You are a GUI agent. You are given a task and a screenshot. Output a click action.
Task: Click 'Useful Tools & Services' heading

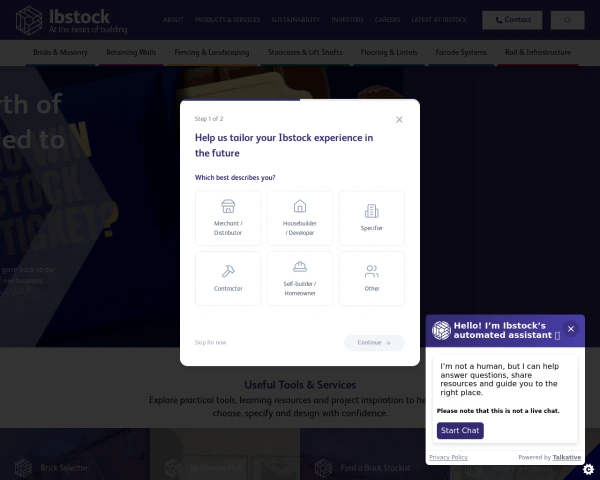click(x=300, y=385)
